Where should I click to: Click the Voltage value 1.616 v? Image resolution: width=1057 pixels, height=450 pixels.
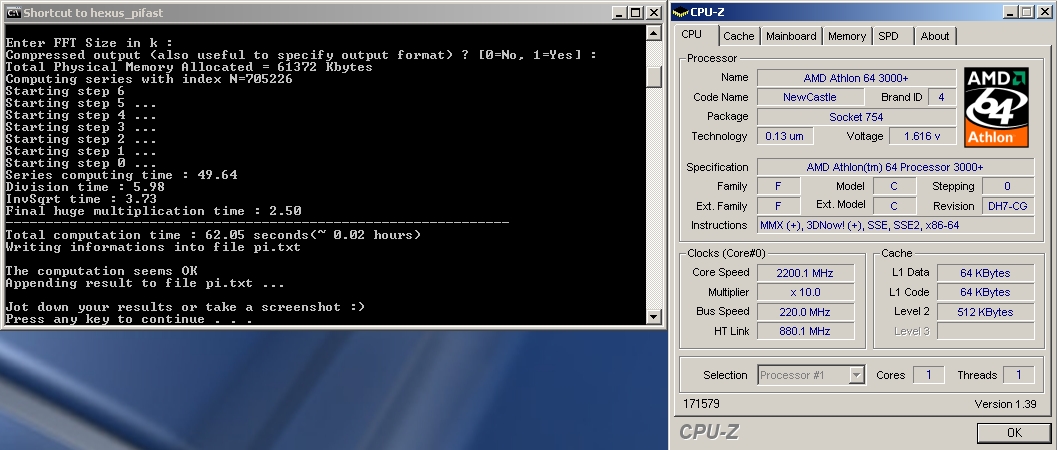click(923, 136)
